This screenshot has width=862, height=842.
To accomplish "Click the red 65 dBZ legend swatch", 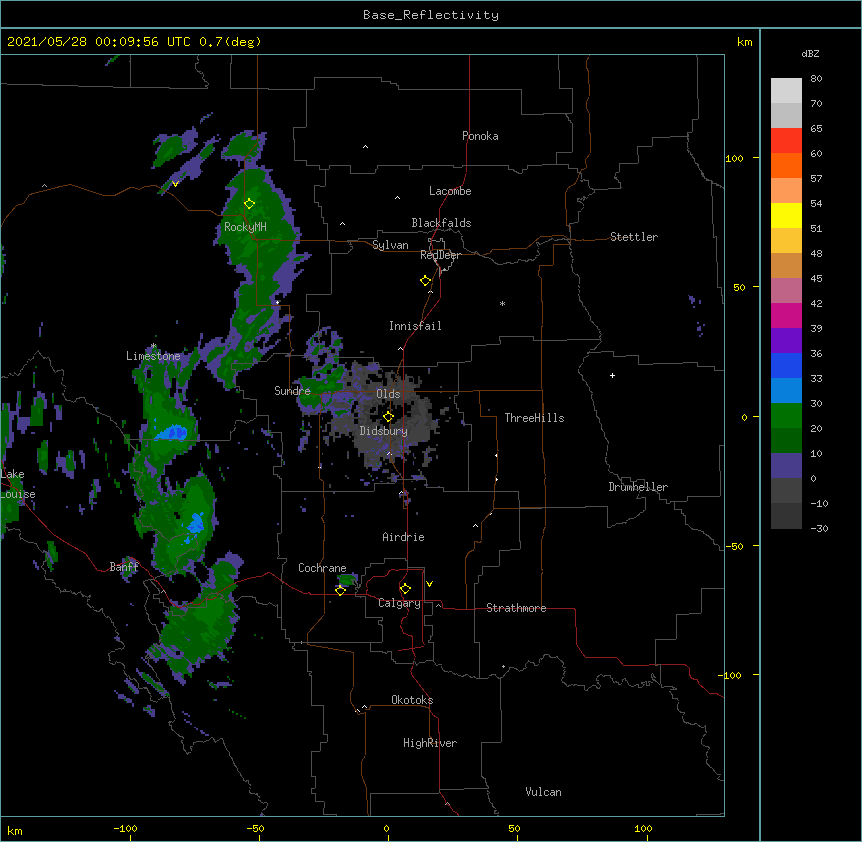I will click(786, 141).
